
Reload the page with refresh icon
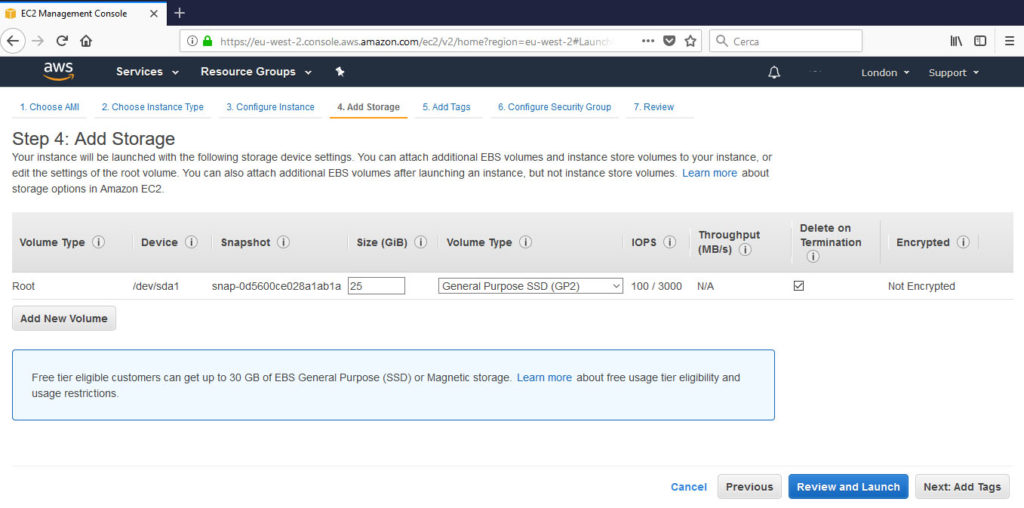62,40
